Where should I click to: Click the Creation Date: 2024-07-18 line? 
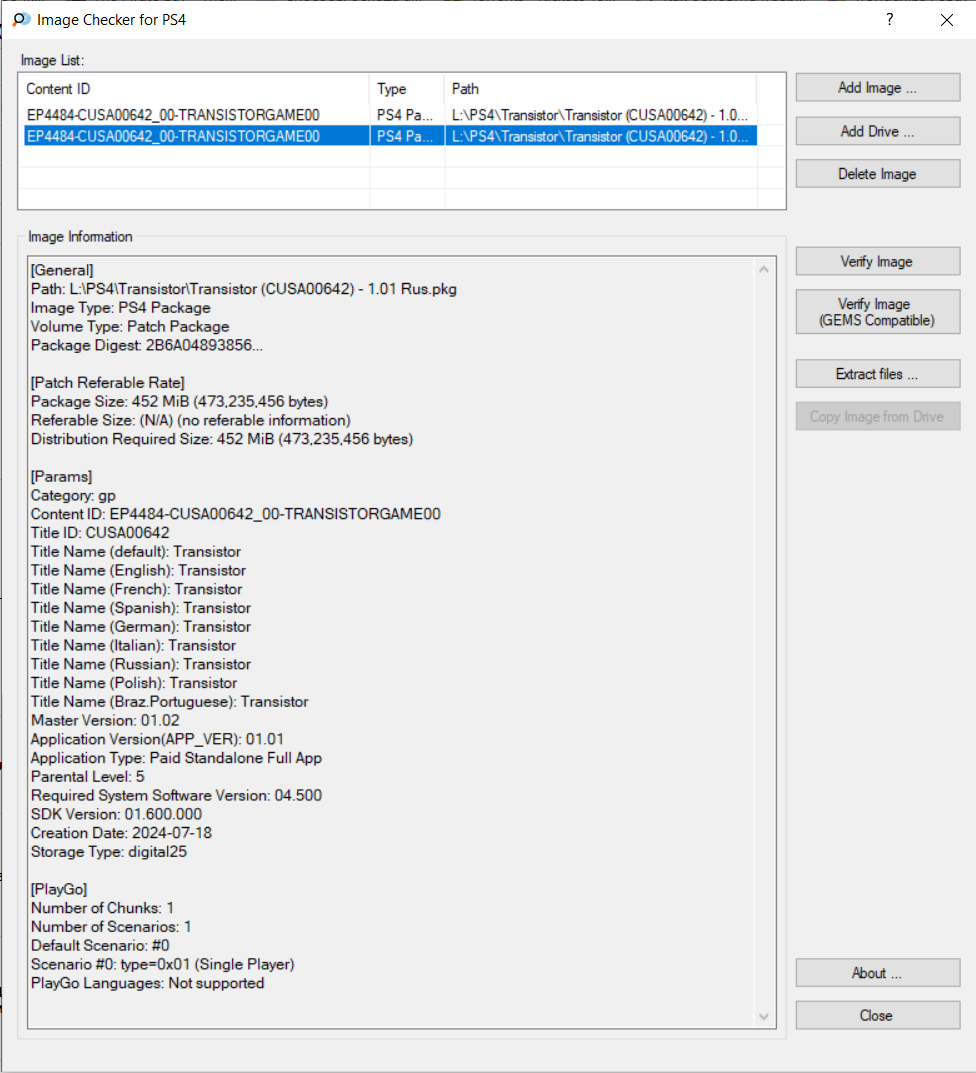[122, 833]
